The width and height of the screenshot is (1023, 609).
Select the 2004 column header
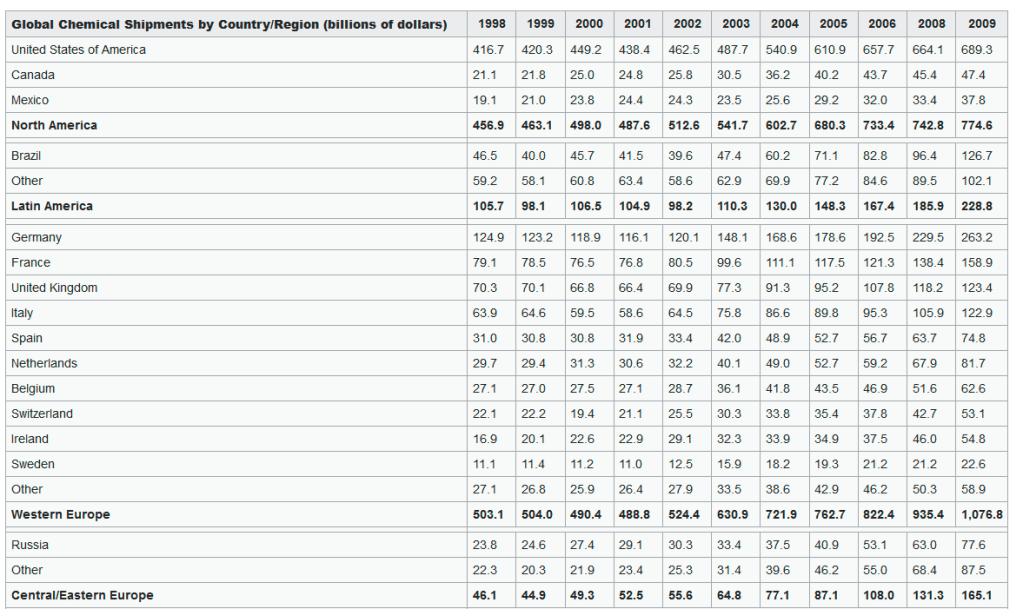coord(785,24)
